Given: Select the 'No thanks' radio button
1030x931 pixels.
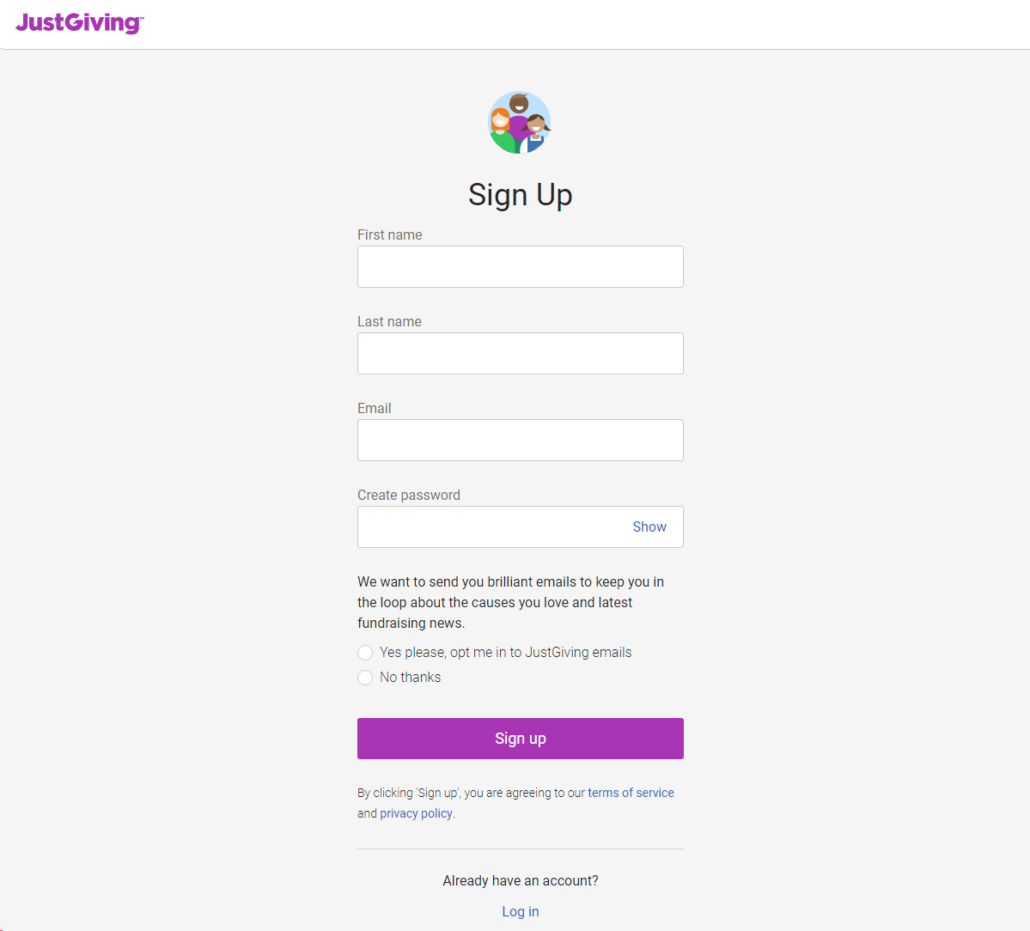Looking at the screenshot, I should click(365, 677).
